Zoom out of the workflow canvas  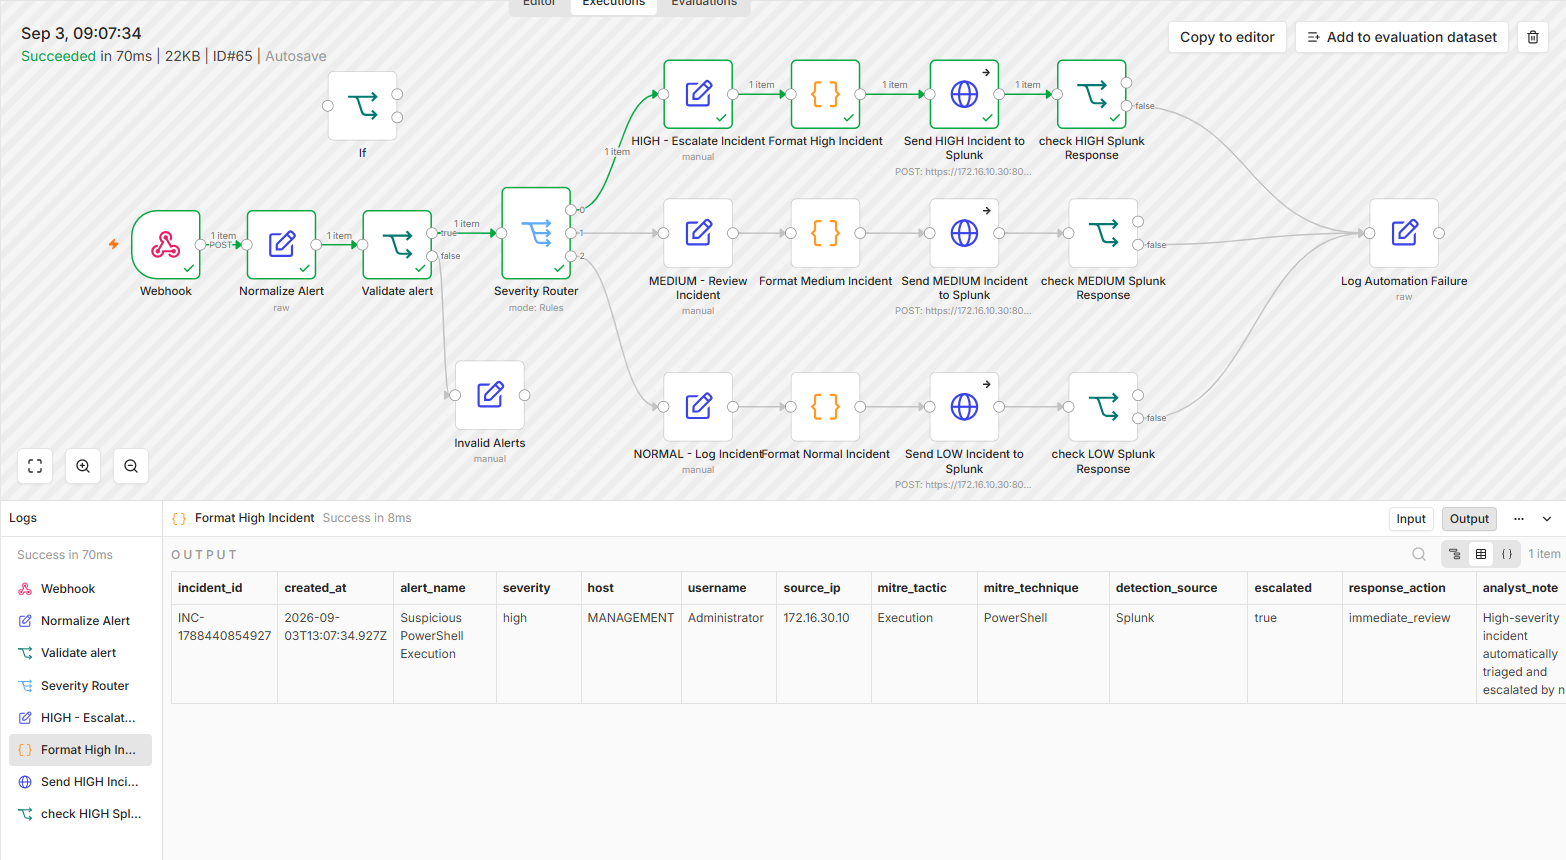[131, 466]
